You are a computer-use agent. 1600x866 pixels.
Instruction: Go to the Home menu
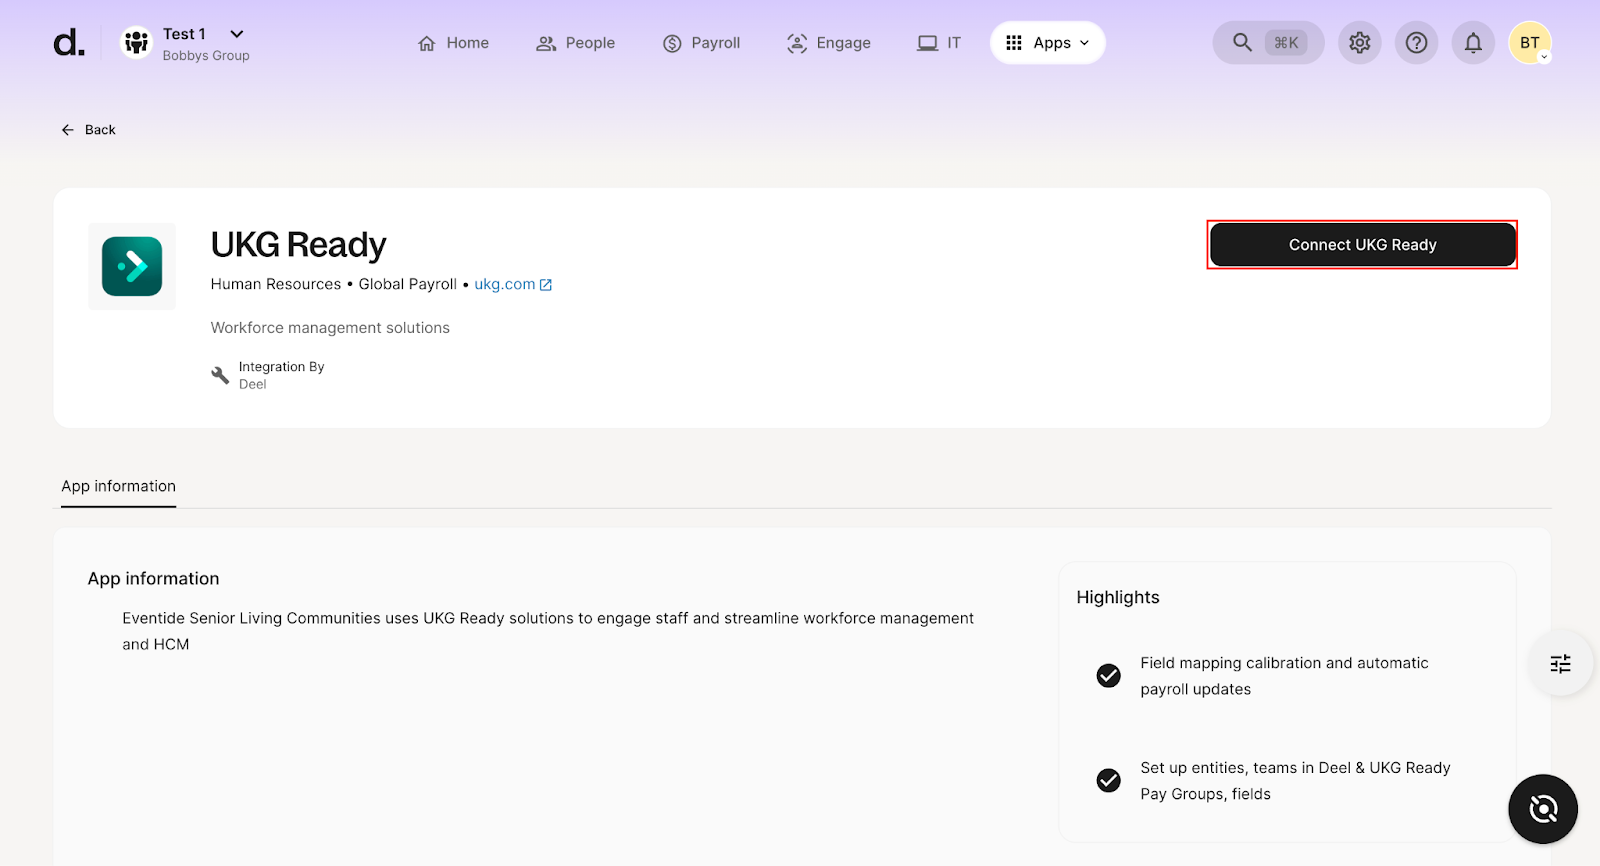point(453,43)
